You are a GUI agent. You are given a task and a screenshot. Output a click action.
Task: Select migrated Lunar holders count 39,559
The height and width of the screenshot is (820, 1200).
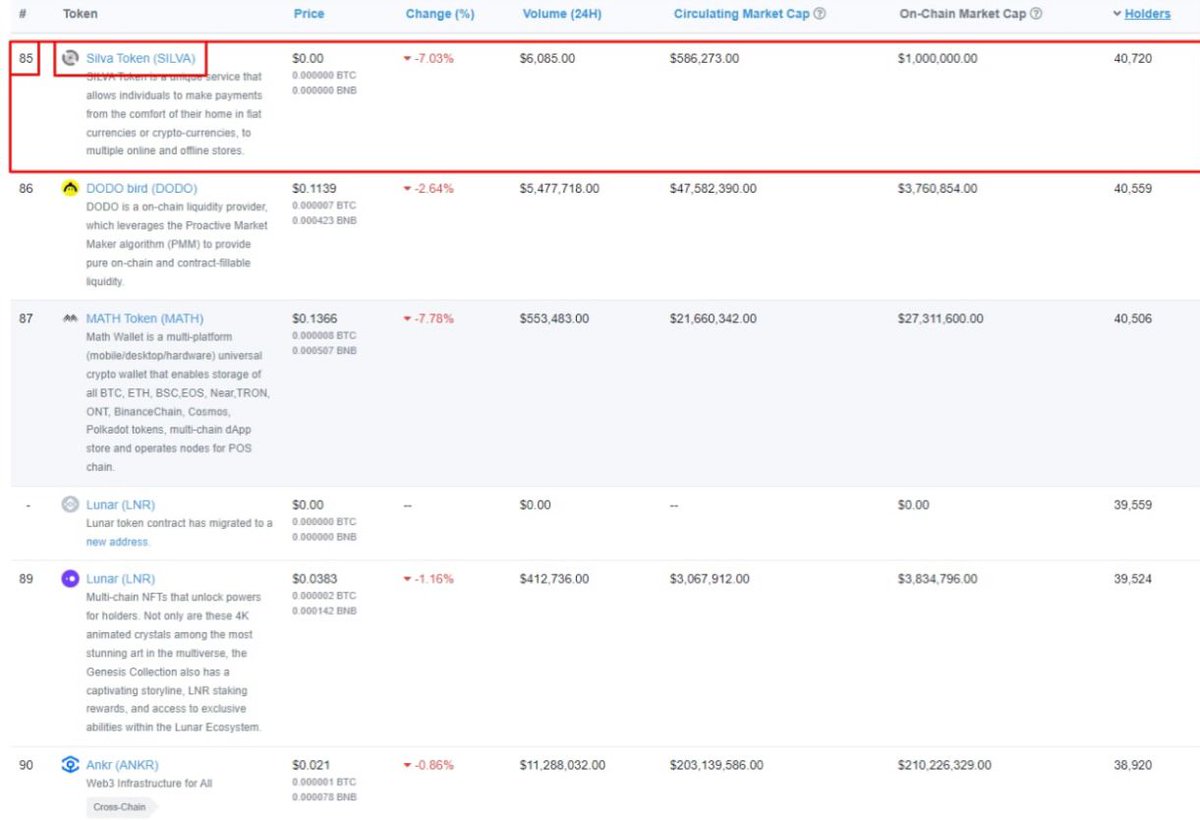click(x=1133, y=505)
